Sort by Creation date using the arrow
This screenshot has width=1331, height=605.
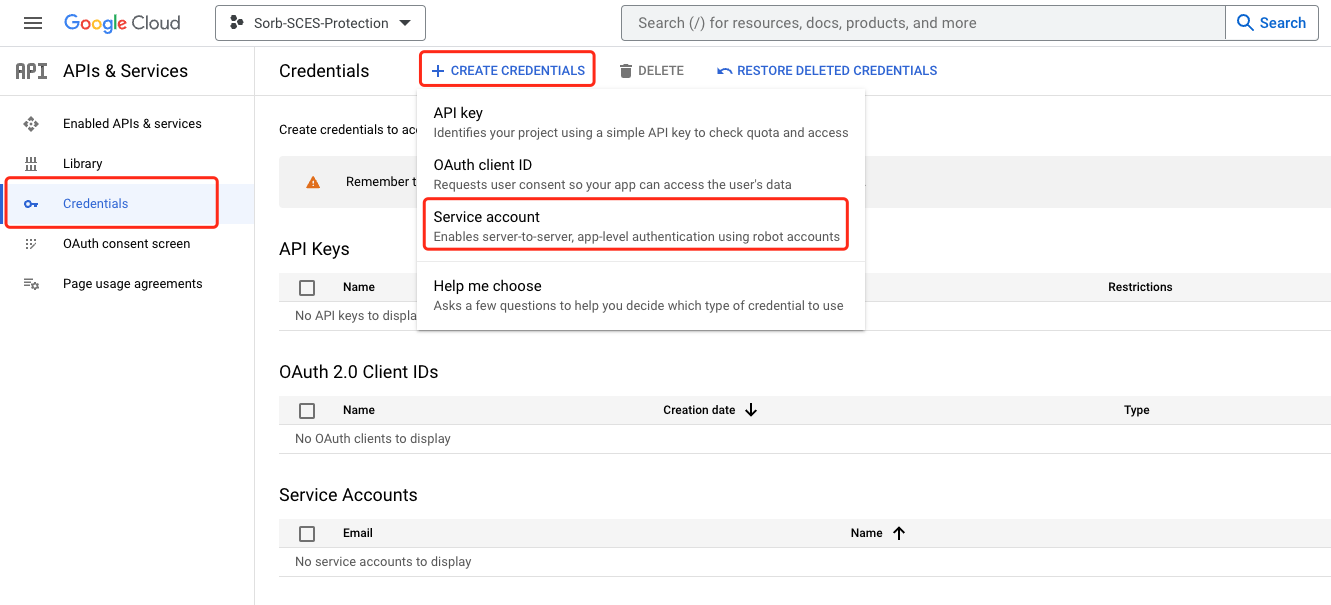click(x=751, y=410)
